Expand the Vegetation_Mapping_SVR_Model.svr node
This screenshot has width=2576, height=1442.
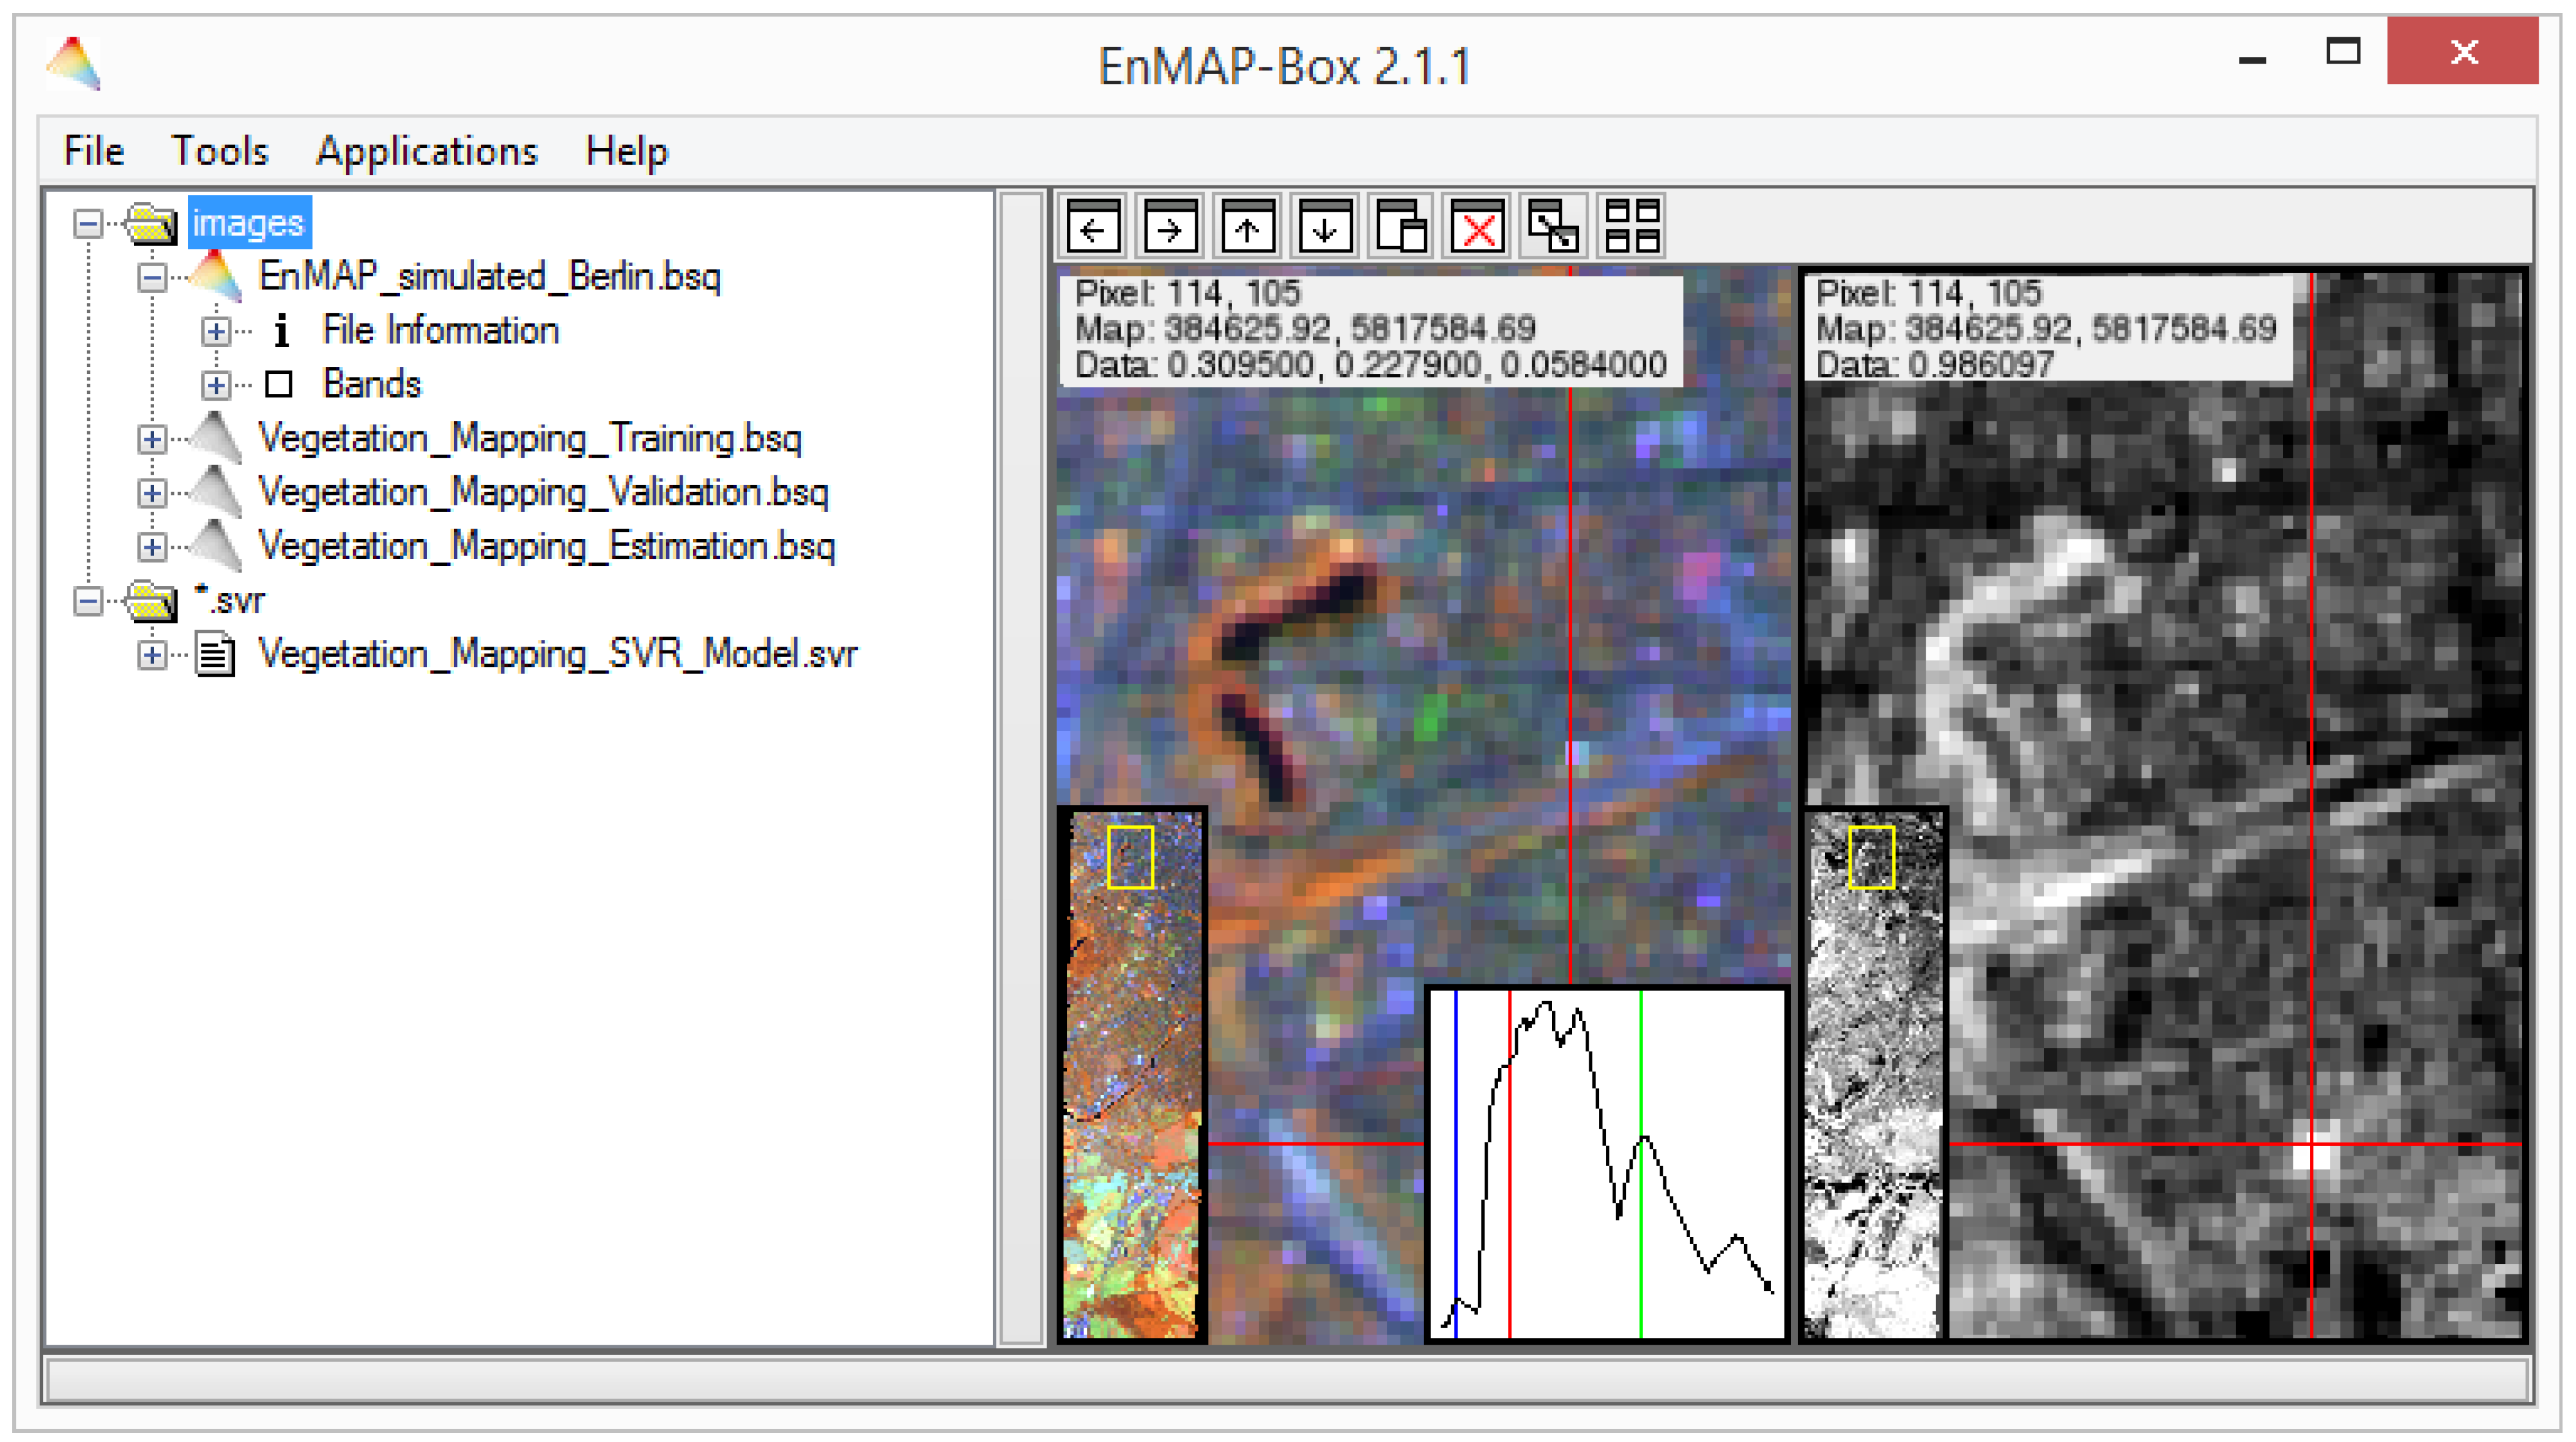pyautogui.click(x=152, y=655)
